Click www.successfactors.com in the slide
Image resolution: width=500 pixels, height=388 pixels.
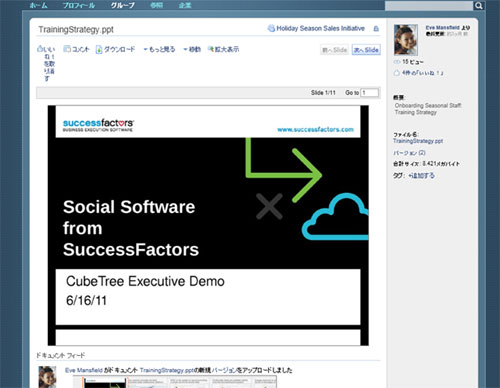tap(315, 129)
